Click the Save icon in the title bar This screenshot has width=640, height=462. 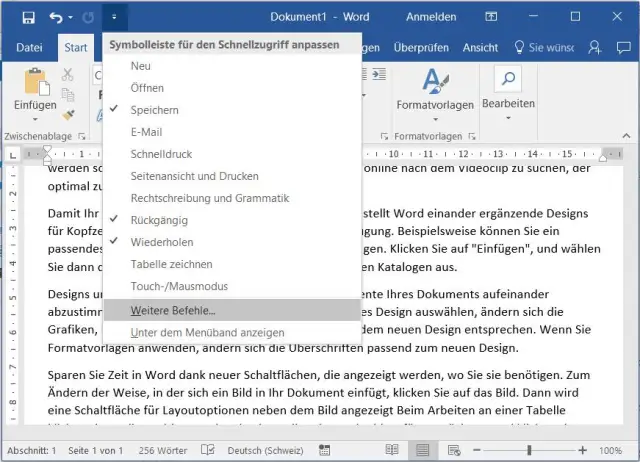27,17
